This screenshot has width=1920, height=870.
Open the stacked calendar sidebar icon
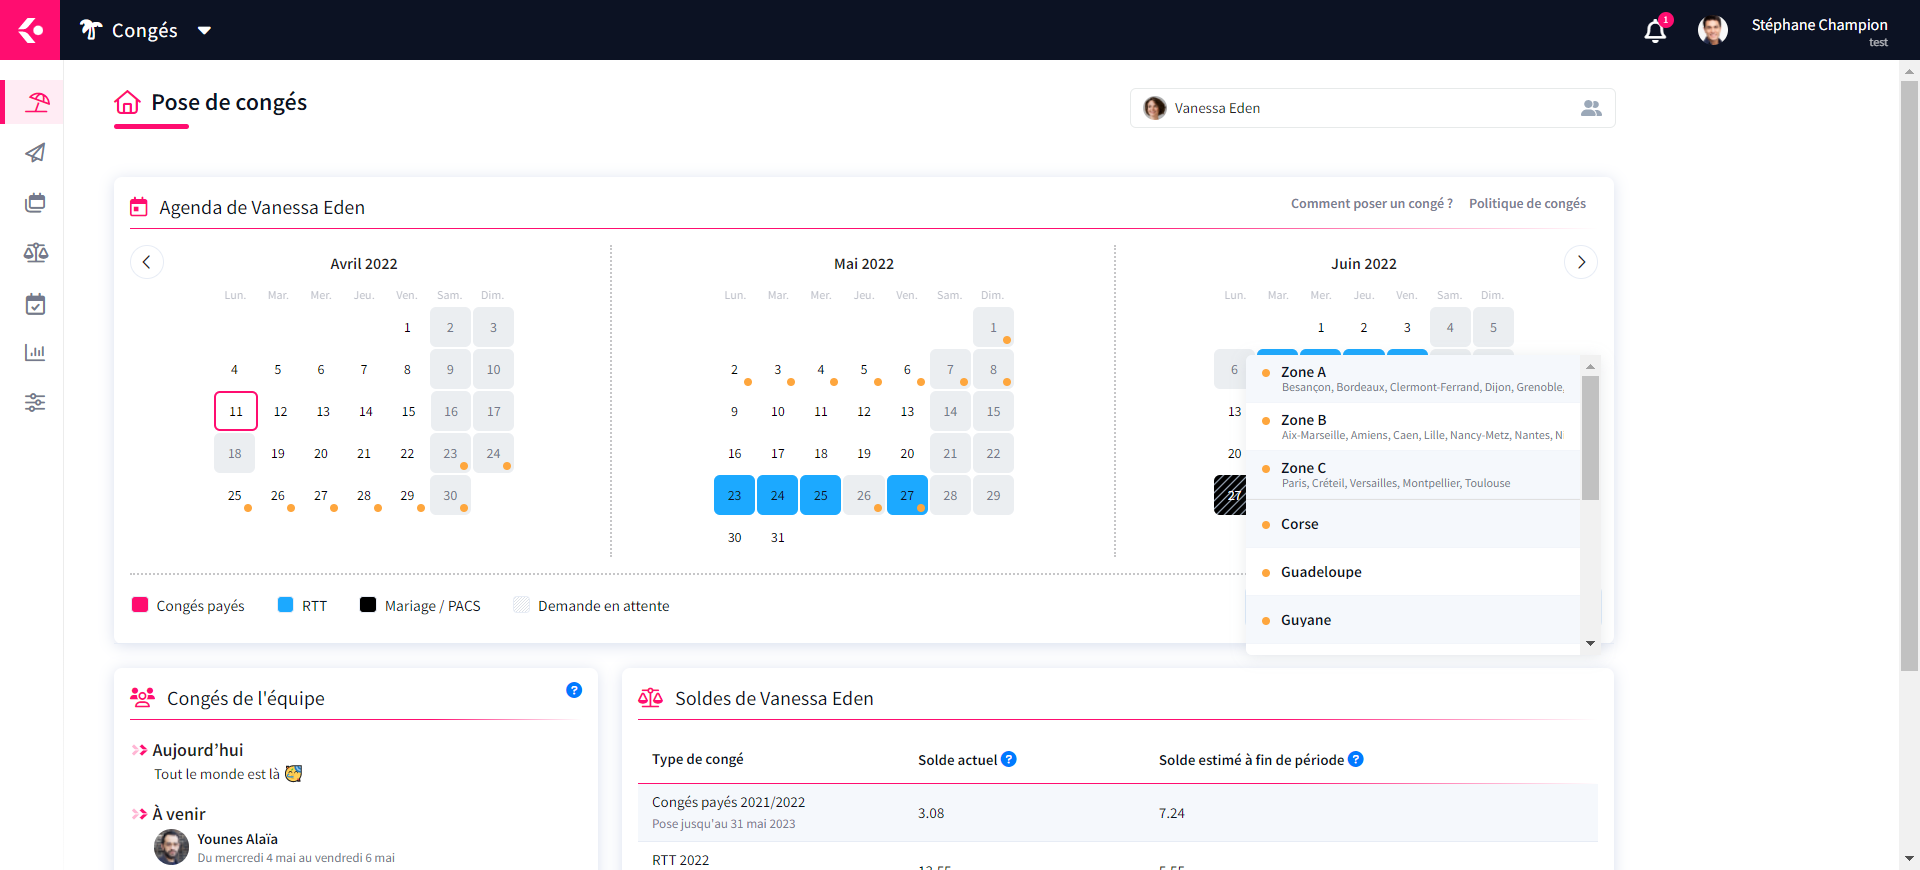pyautogui.click(x=35, y=203)
